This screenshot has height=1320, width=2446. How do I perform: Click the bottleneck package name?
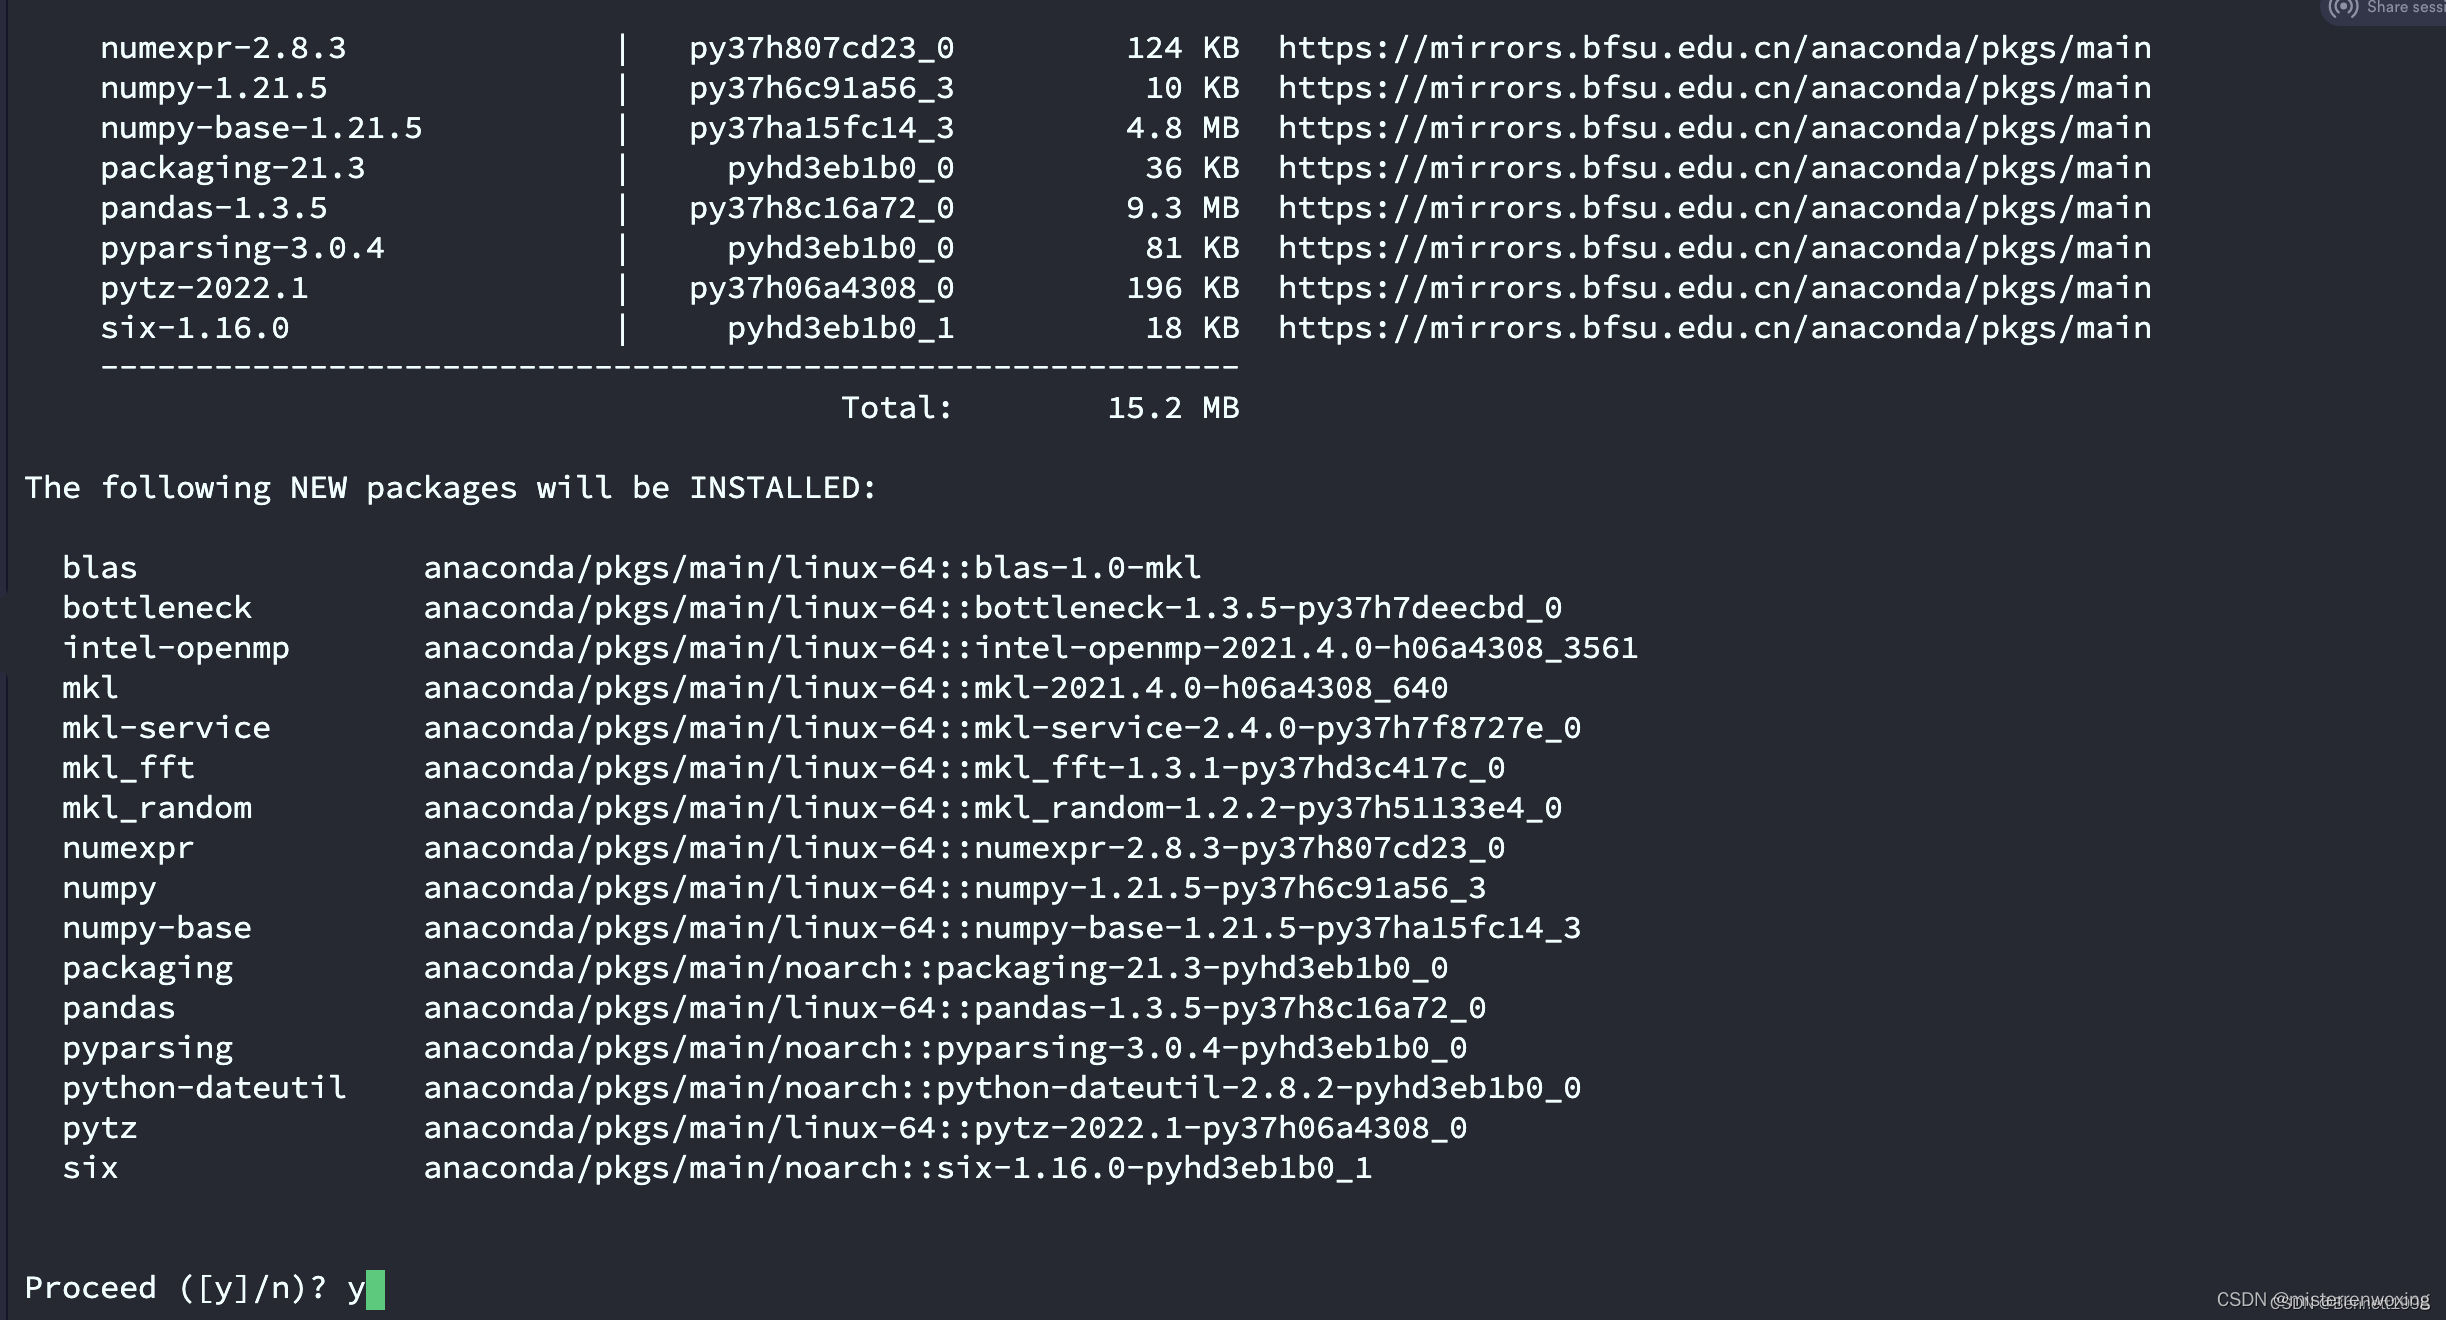(x=157, y=608)
